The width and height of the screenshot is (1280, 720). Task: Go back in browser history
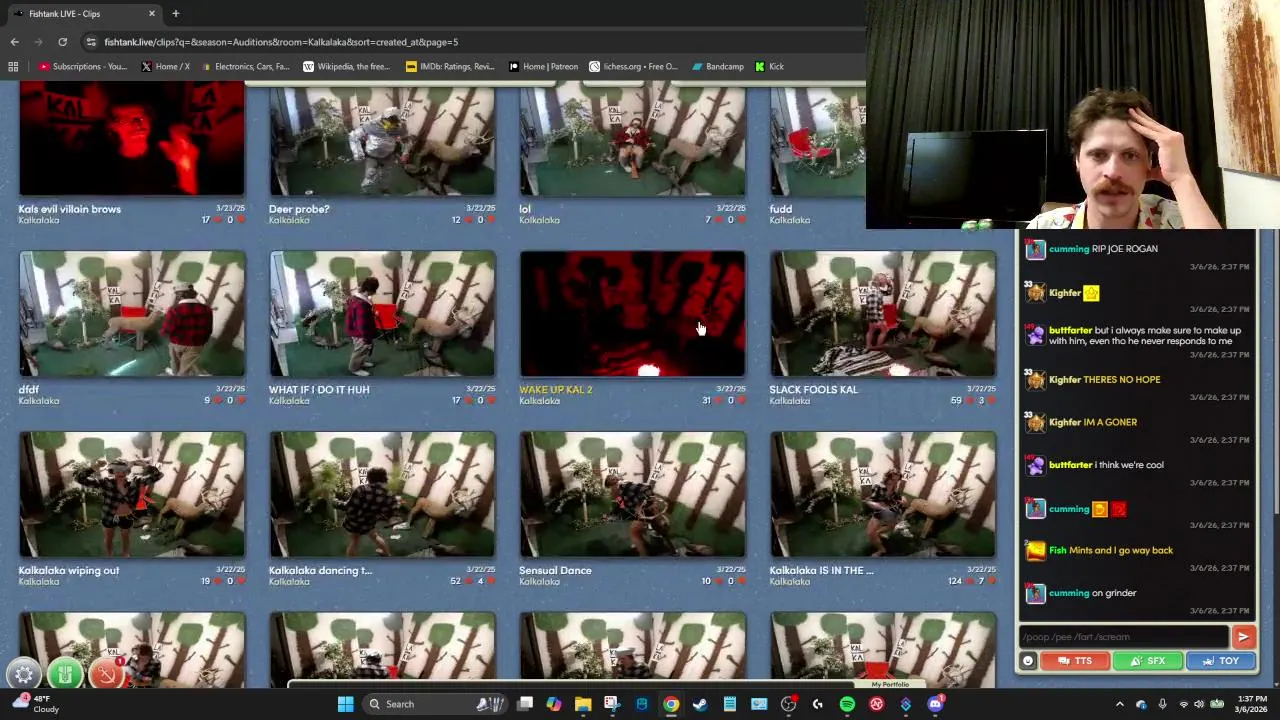14,42
